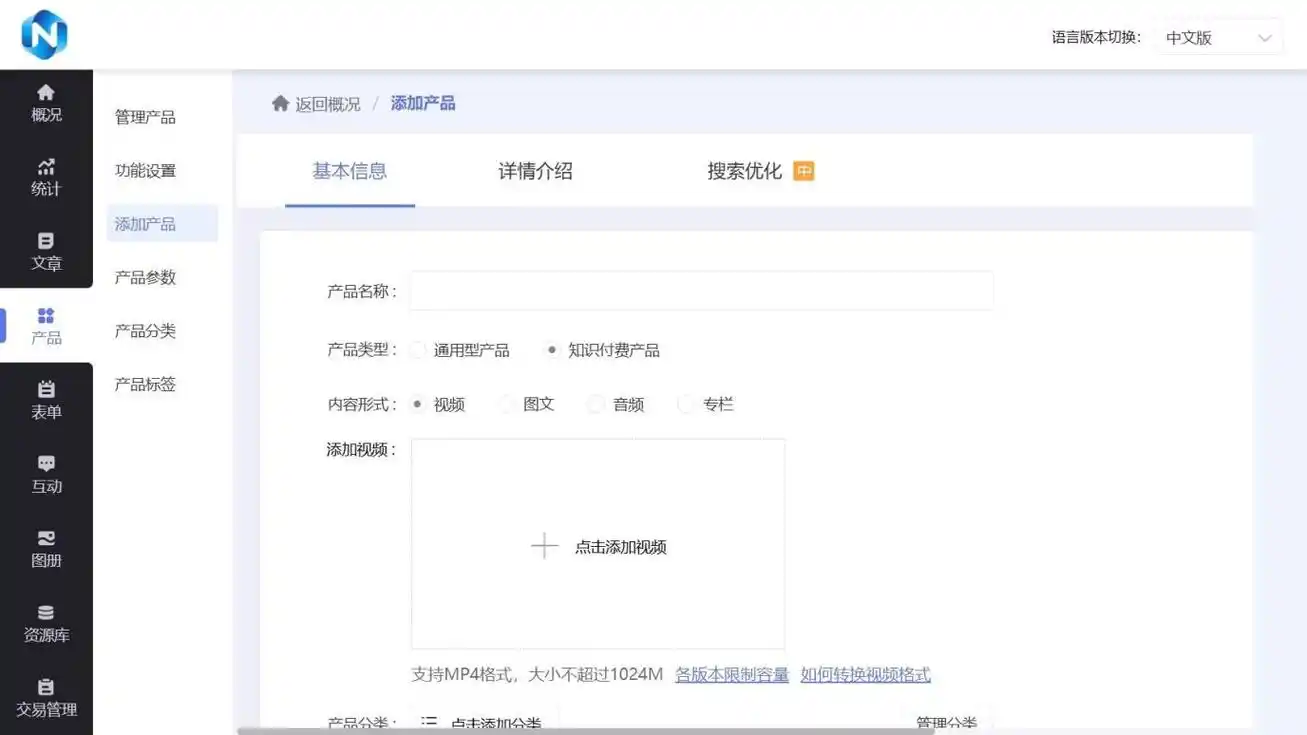The image size is (1307, 735).
Task: Open 如何转换视频格式 help link
Action: (x=864, y=674)
